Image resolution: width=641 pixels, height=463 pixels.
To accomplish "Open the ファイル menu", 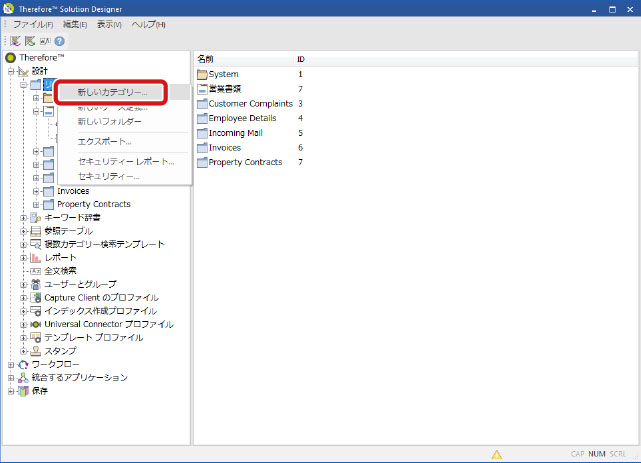I will pyautogui.click(x=32, y=24).
